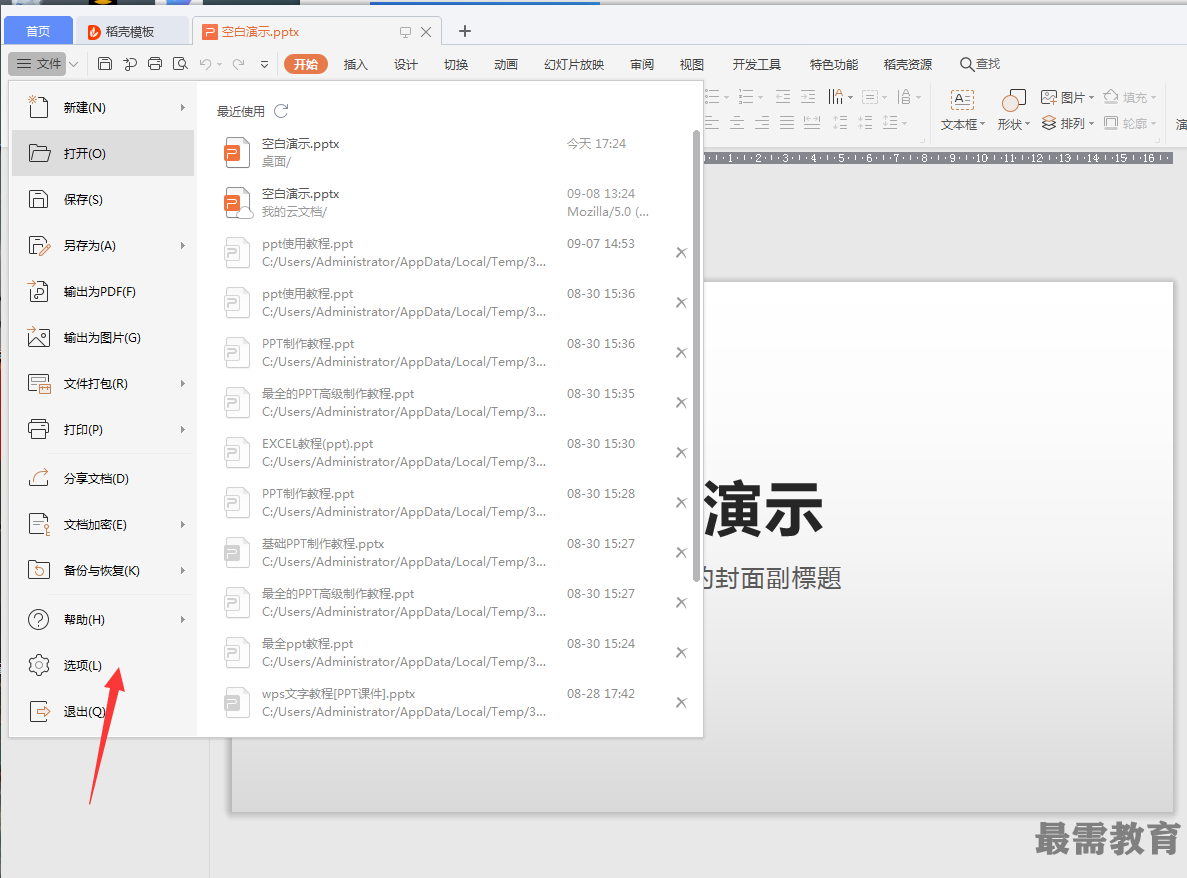Open the 视图 View ribbon tab
This screenshot has width=1187, height=878.
click(691, 64)
